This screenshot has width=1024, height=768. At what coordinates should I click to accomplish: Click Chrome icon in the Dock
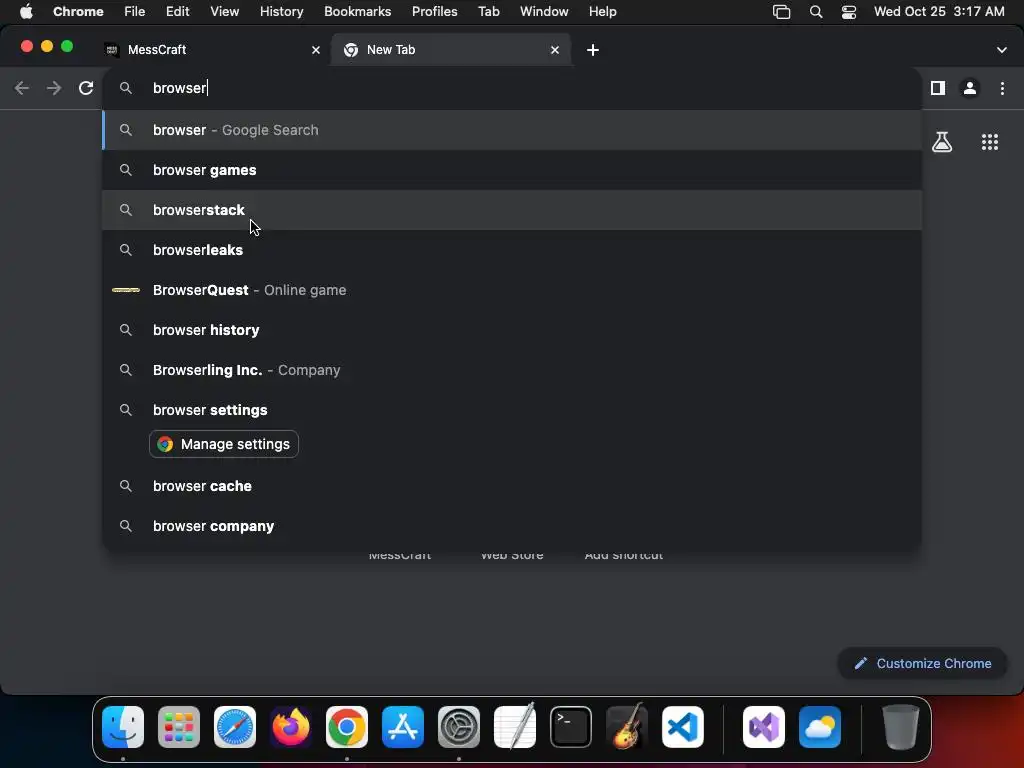(x=347, y=726)
